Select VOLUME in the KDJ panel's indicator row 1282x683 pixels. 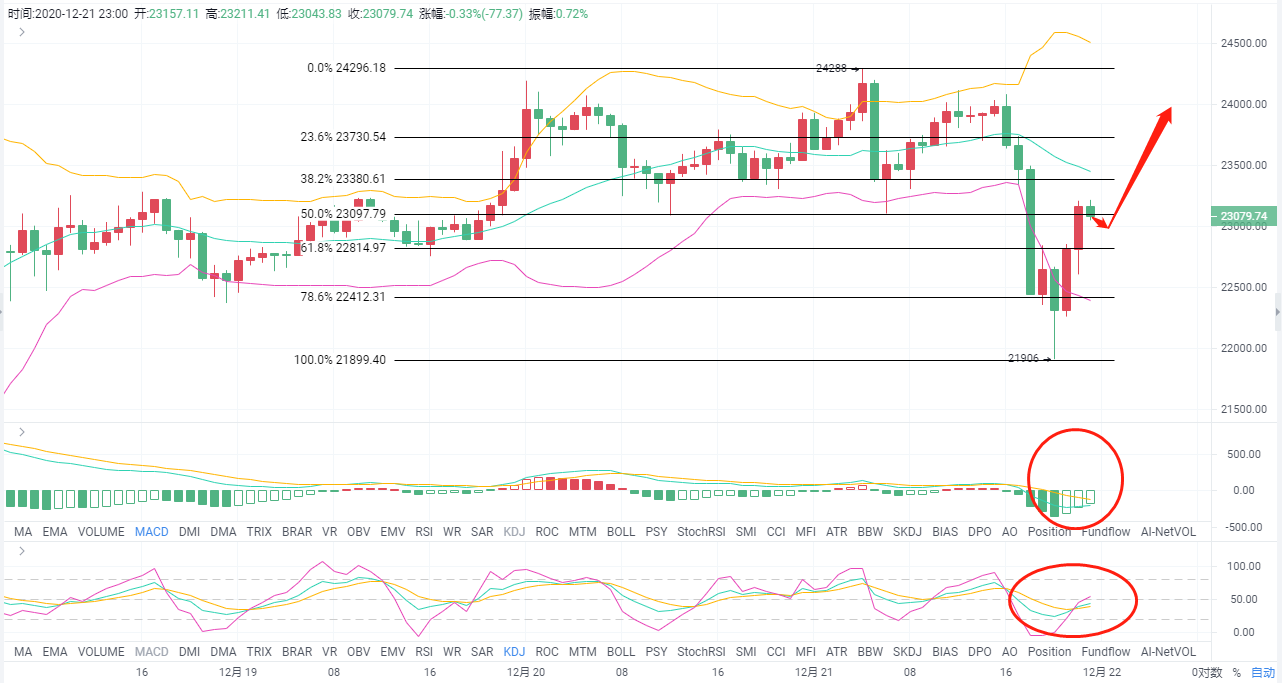101,651
